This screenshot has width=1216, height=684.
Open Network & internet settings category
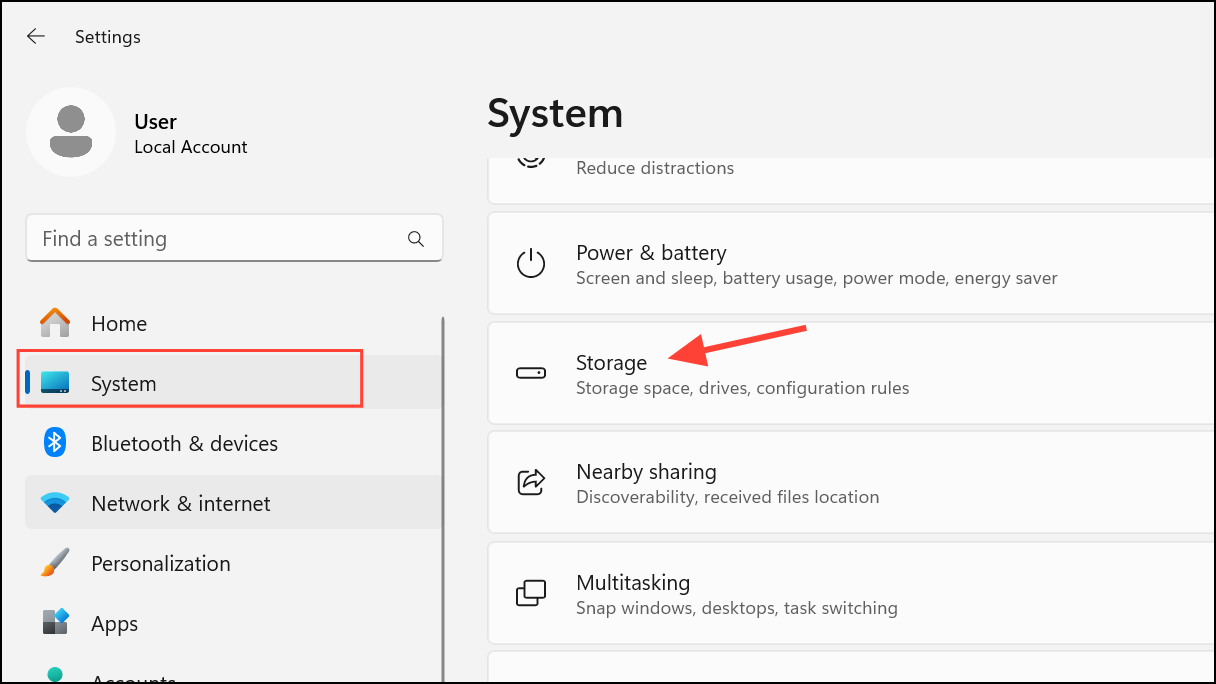pyautogui.click(x=181, y=503)
